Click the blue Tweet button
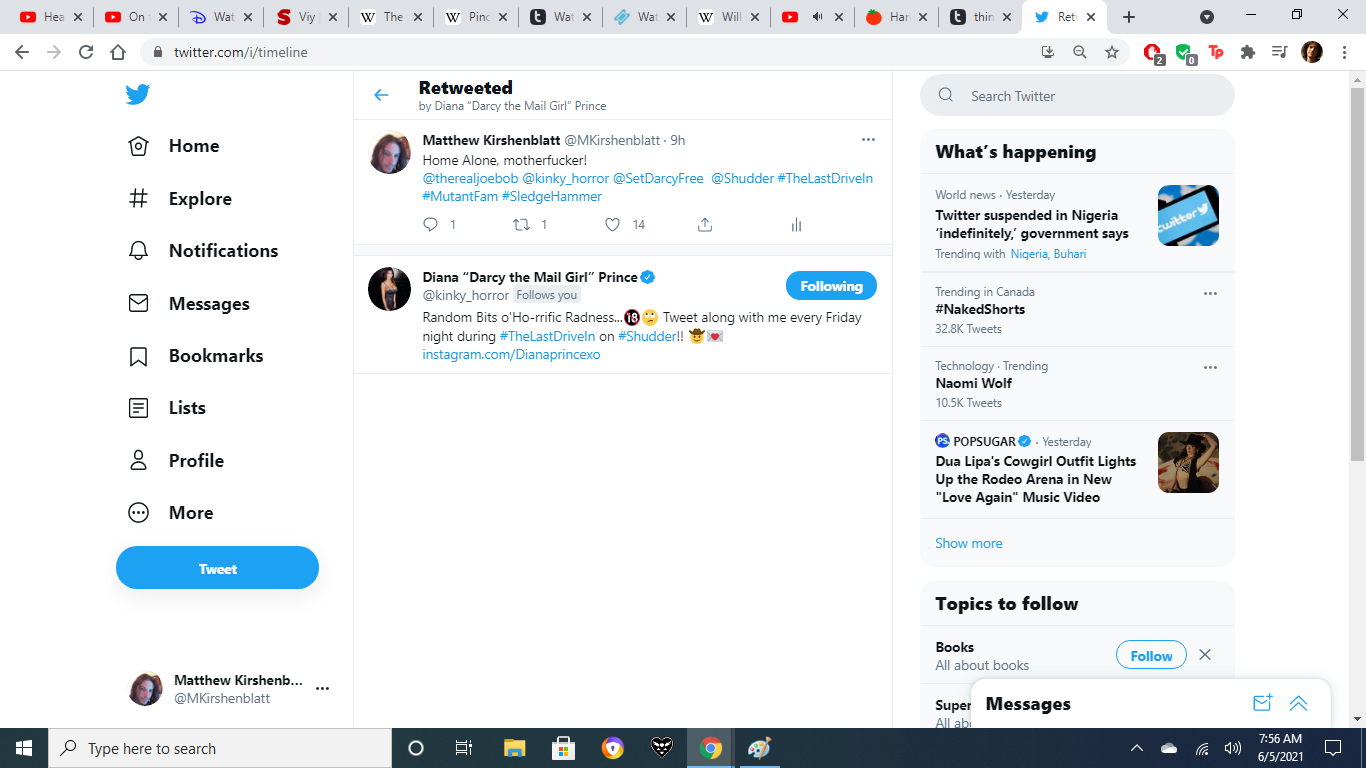Image resolution: width=1366 pixels, height=768 pixels. (x=217, y=568)
